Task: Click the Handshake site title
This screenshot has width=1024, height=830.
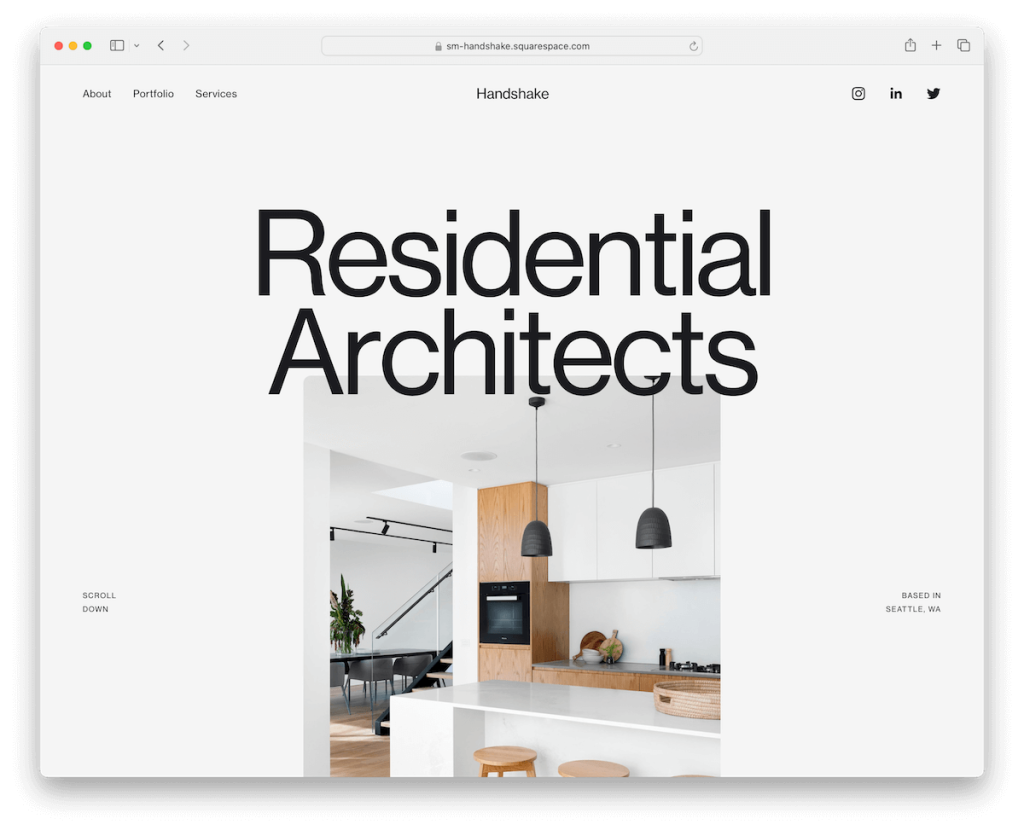Action: [513, 94]
